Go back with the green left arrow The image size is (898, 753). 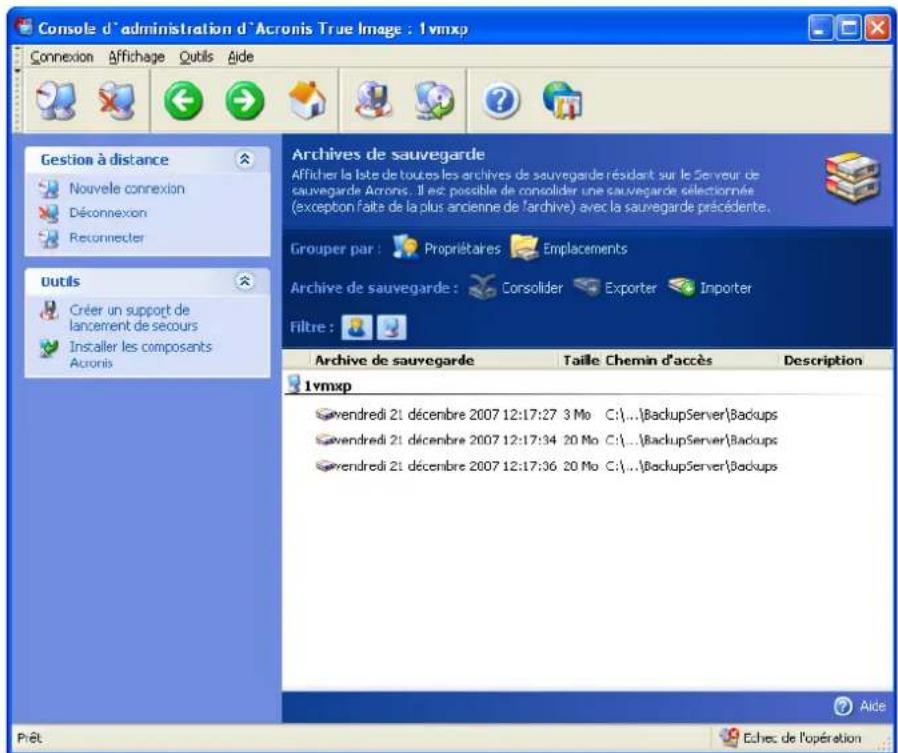pos(183,101)
